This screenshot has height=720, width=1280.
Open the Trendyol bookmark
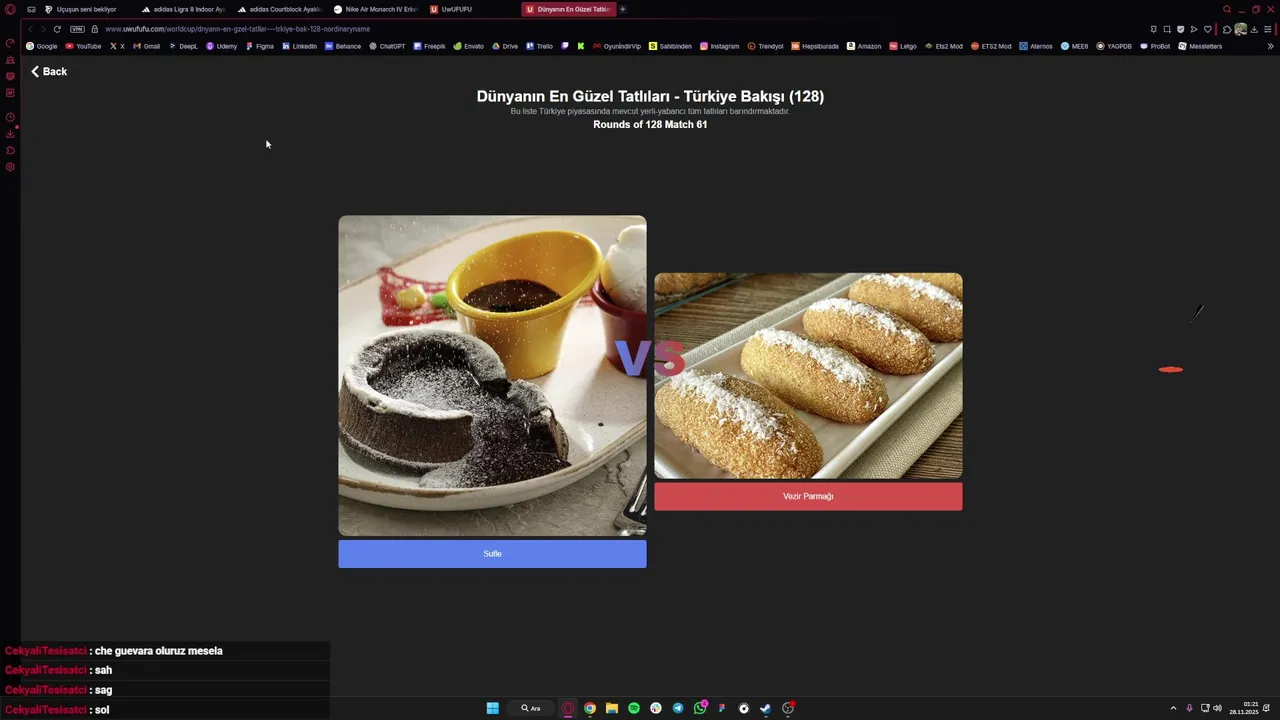(x=765, y=46)
